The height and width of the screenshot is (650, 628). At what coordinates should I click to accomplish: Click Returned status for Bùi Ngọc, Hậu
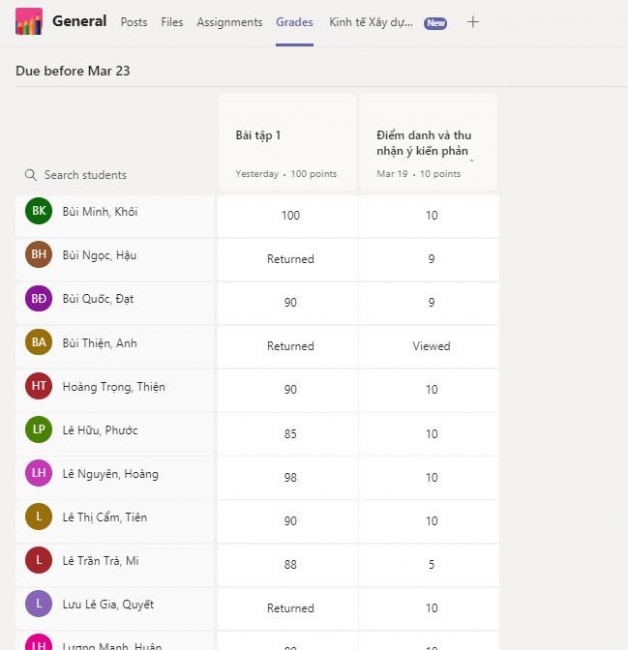click(x=290, y=259)
